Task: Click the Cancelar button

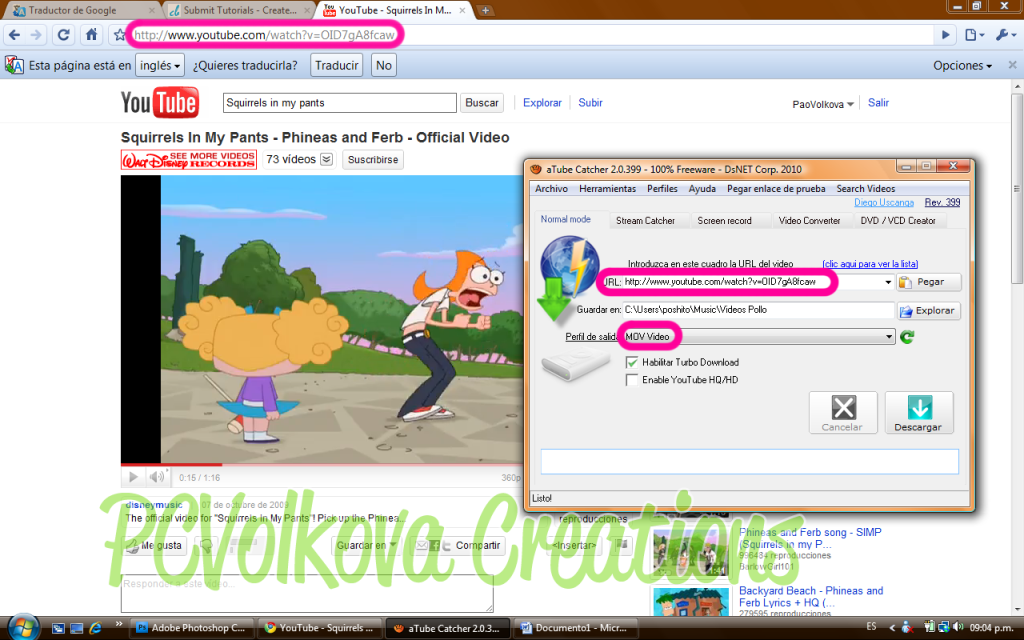Action: point(842,413)
